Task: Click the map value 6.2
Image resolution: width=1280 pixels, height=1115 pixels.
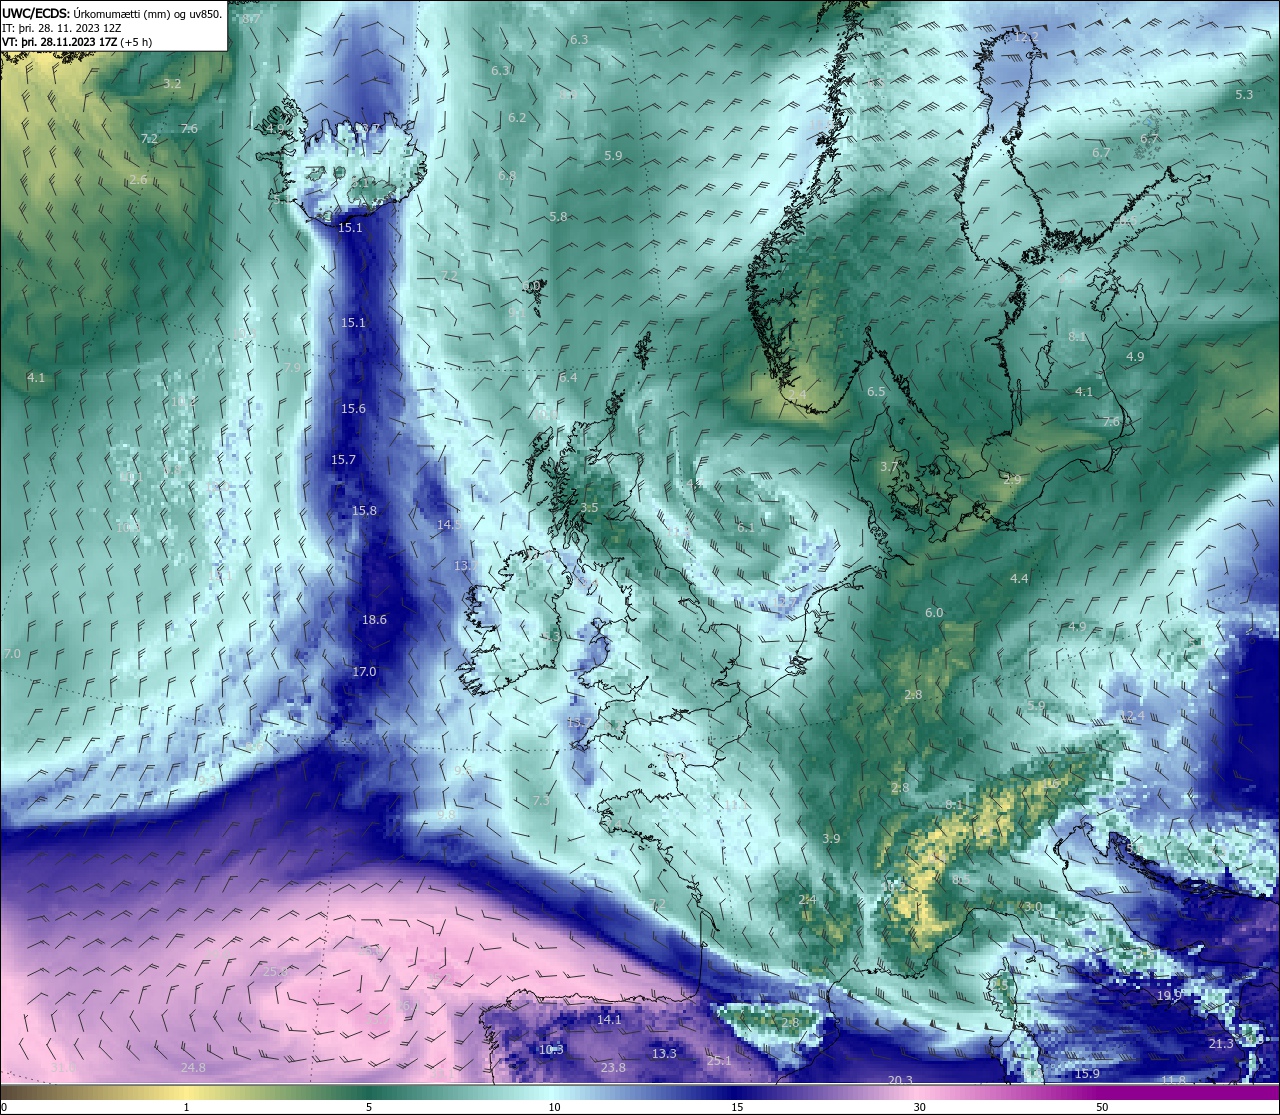Action: pos(517,118)
